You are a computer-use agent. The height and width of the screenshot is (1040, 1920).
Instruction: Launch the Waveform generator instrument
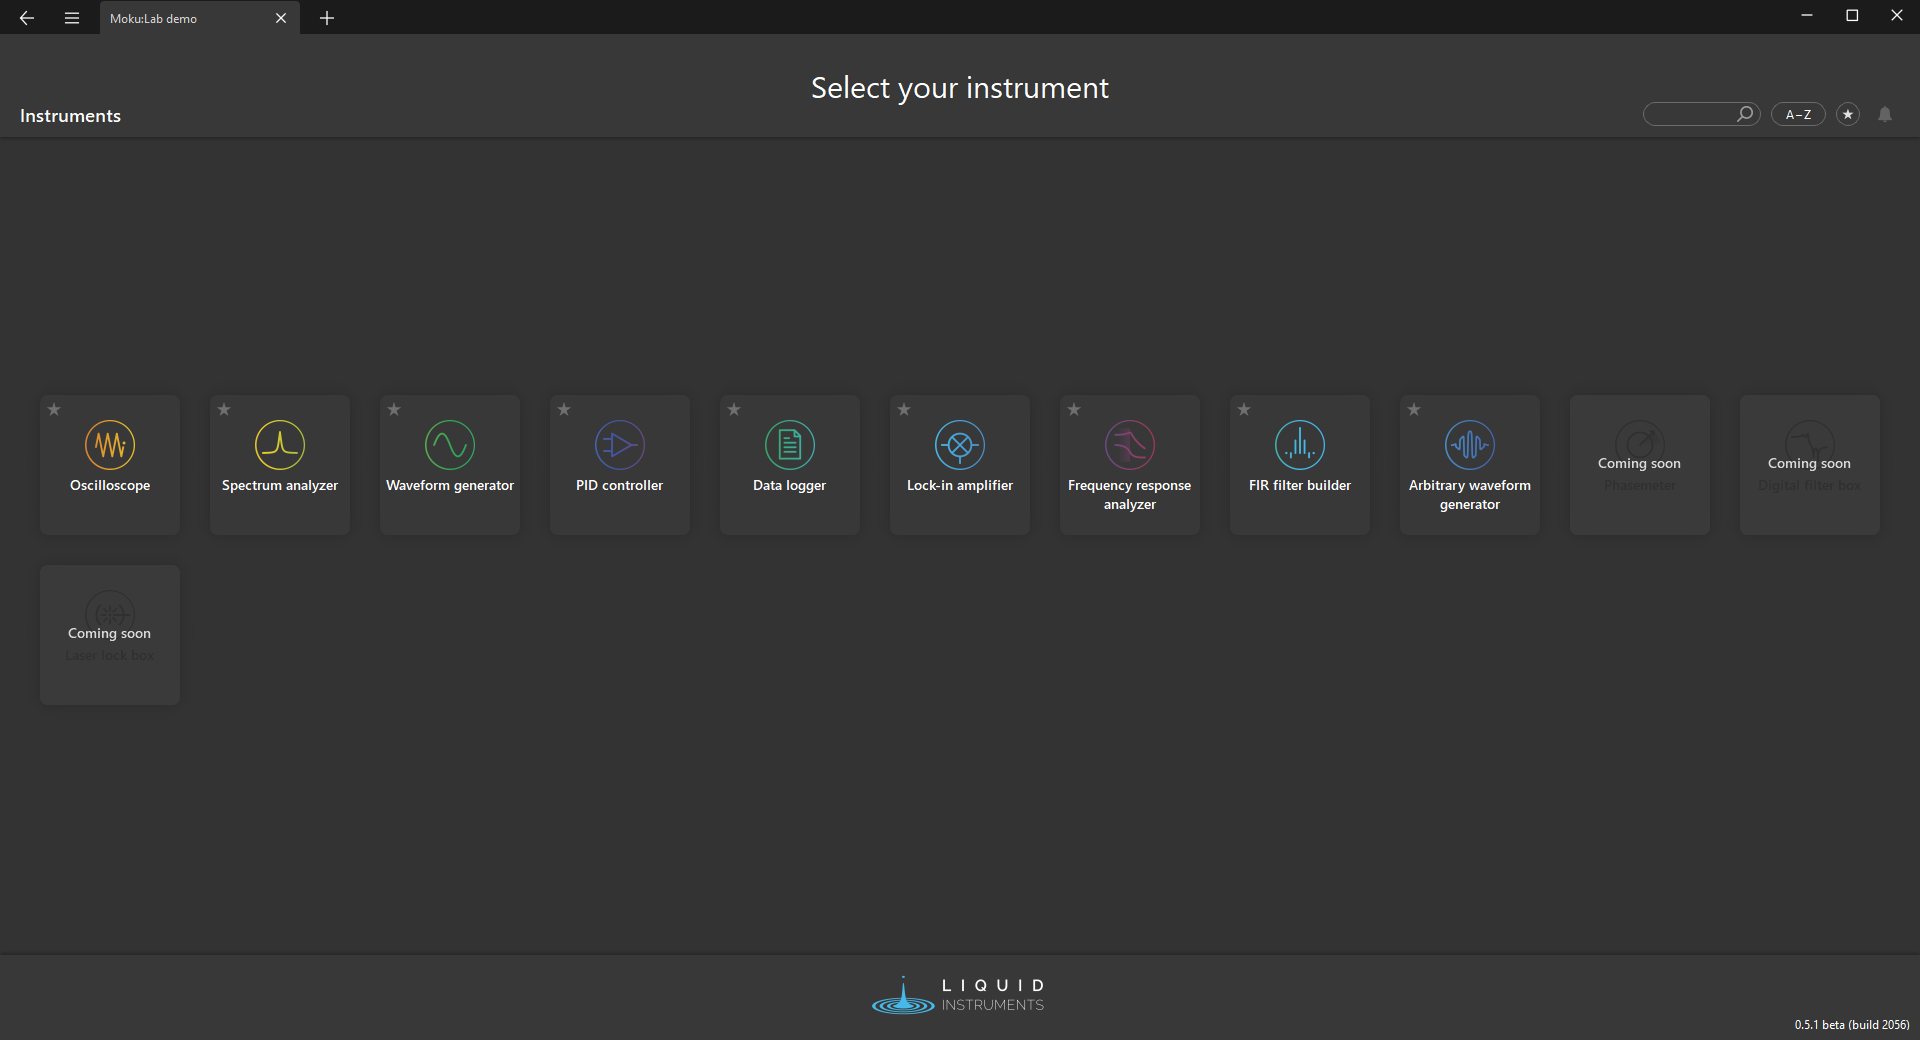tap(450, 446)
